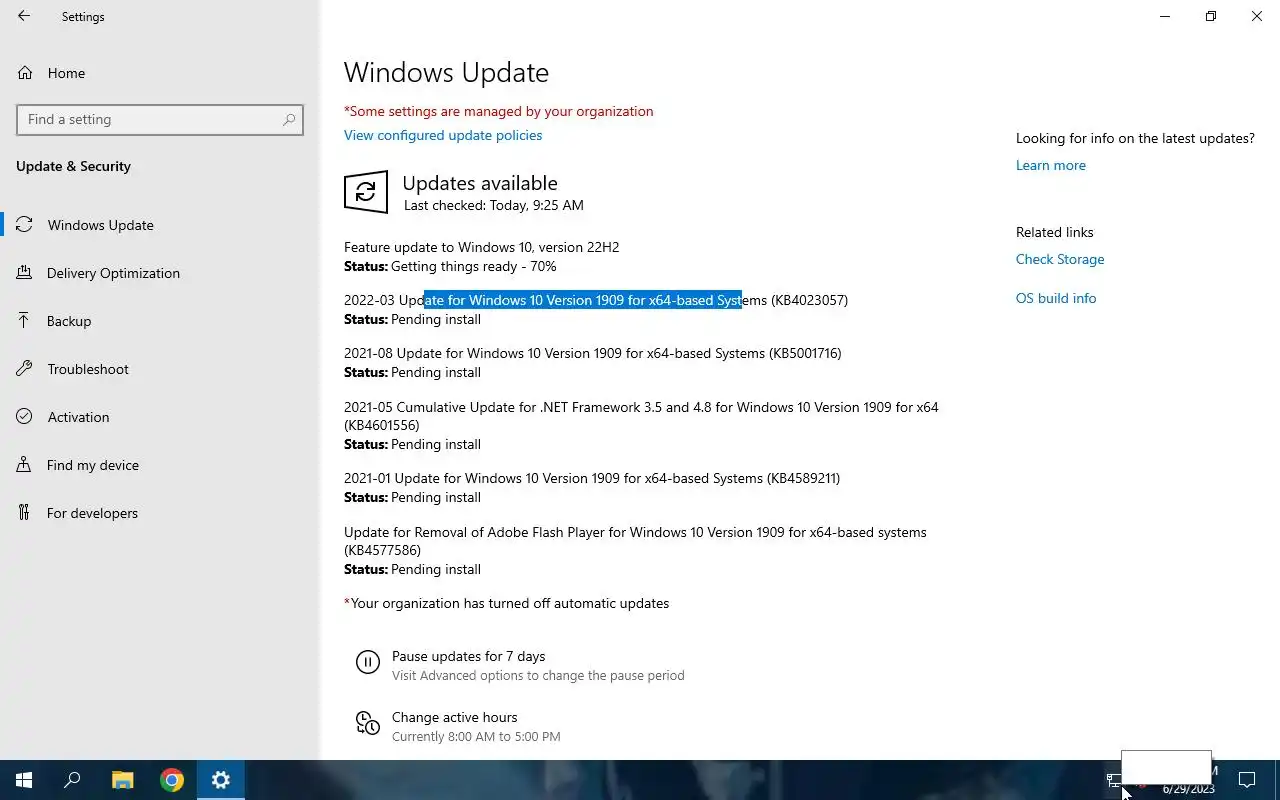This screenshot has width=1280, height=800.
Task: Click the KB5001716 update entry
Action: (x=593, y=353)
